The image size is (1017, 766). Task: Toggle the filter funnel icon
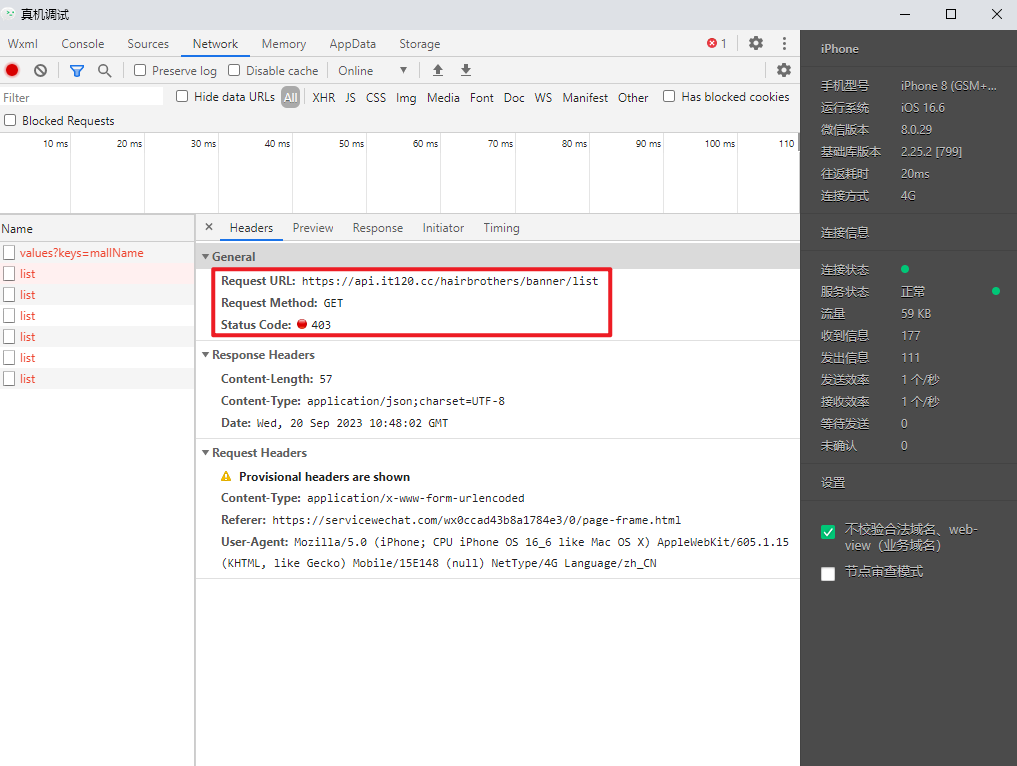[x=77, y=70]
